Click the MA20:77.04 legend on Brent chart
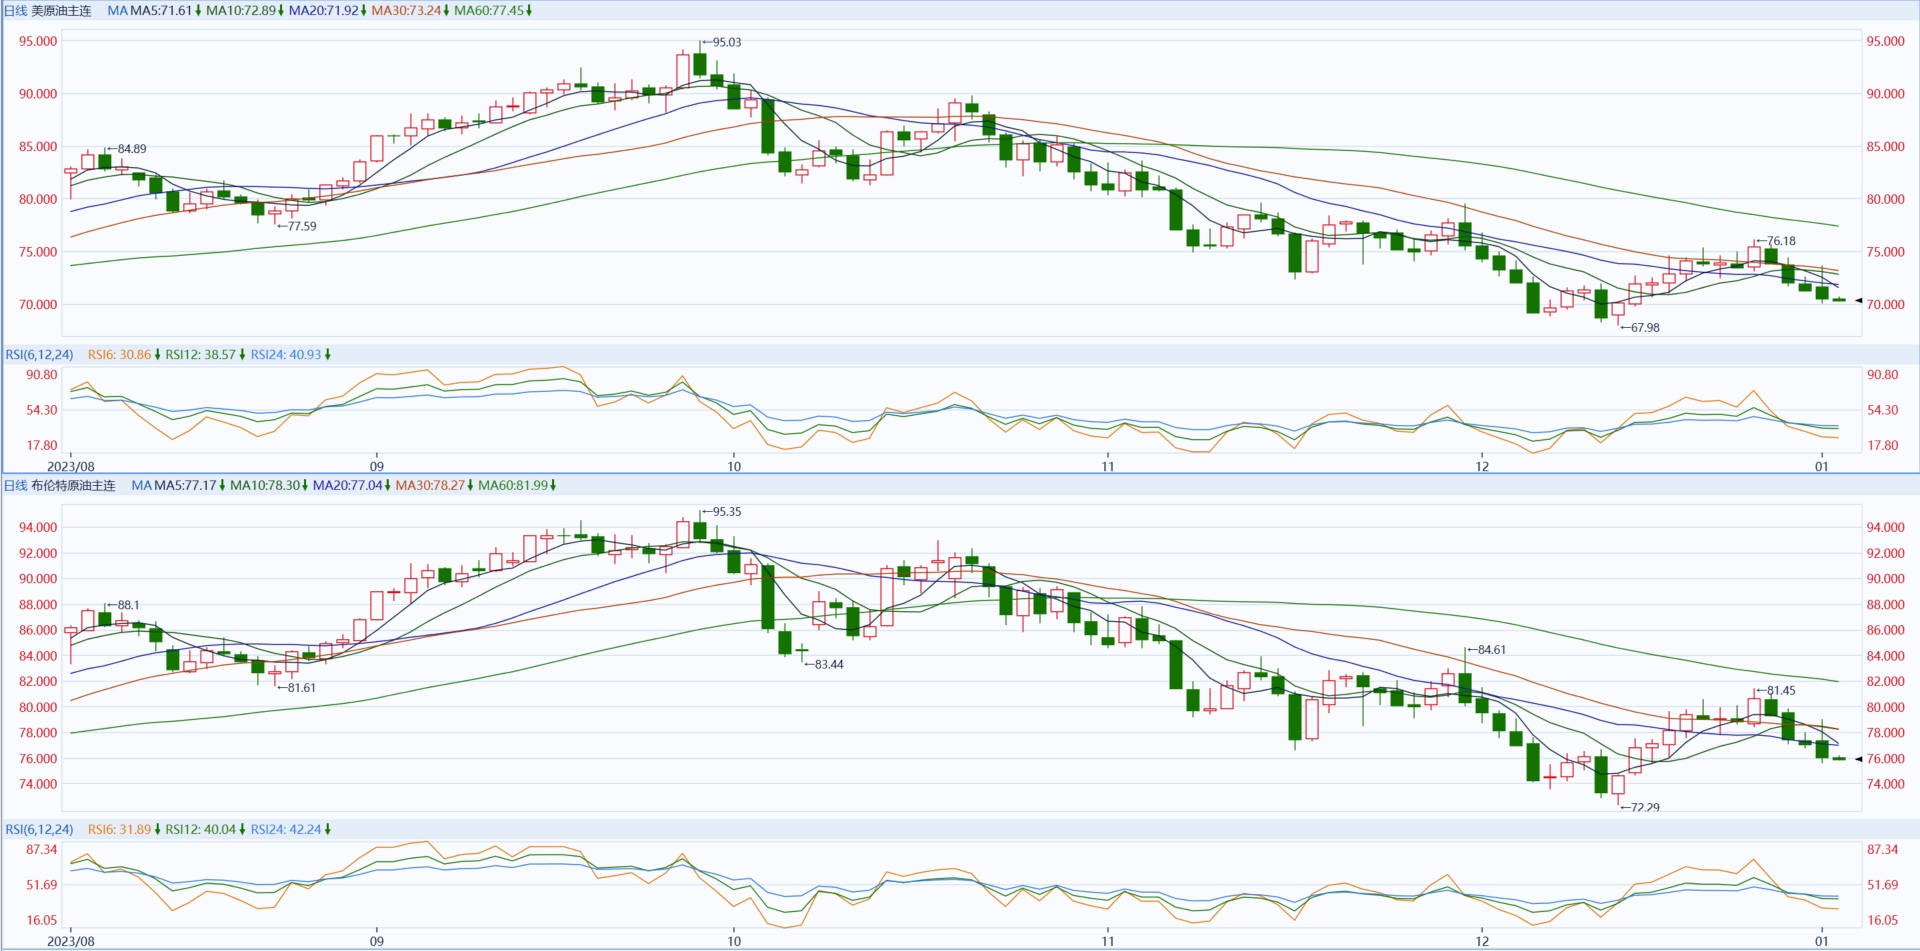This screenshot has height=951, width=1920. (347, 486)
